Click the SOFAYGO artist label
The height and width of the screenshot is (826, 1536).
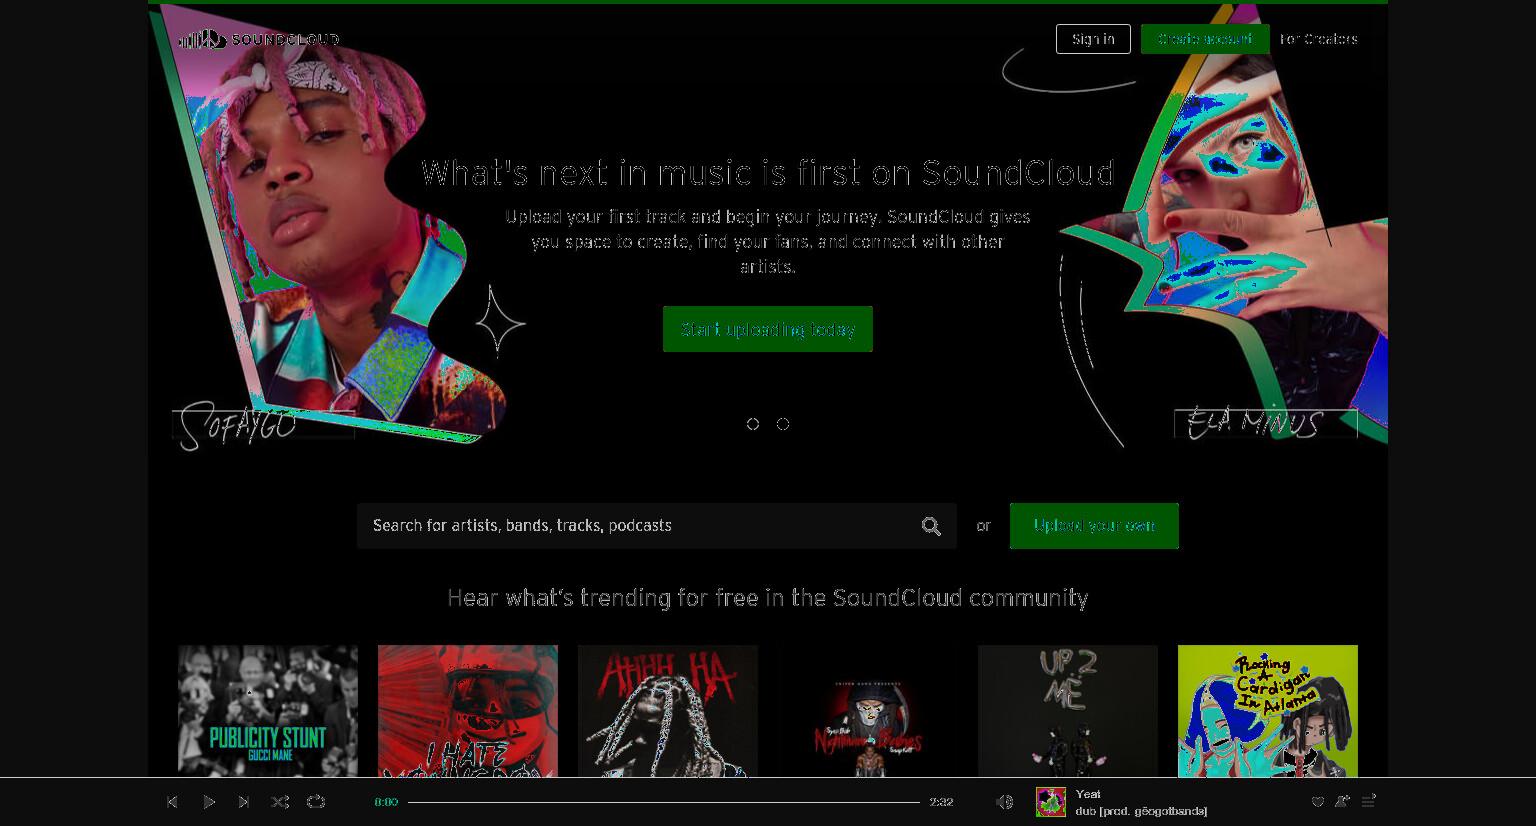click(262, 425)
